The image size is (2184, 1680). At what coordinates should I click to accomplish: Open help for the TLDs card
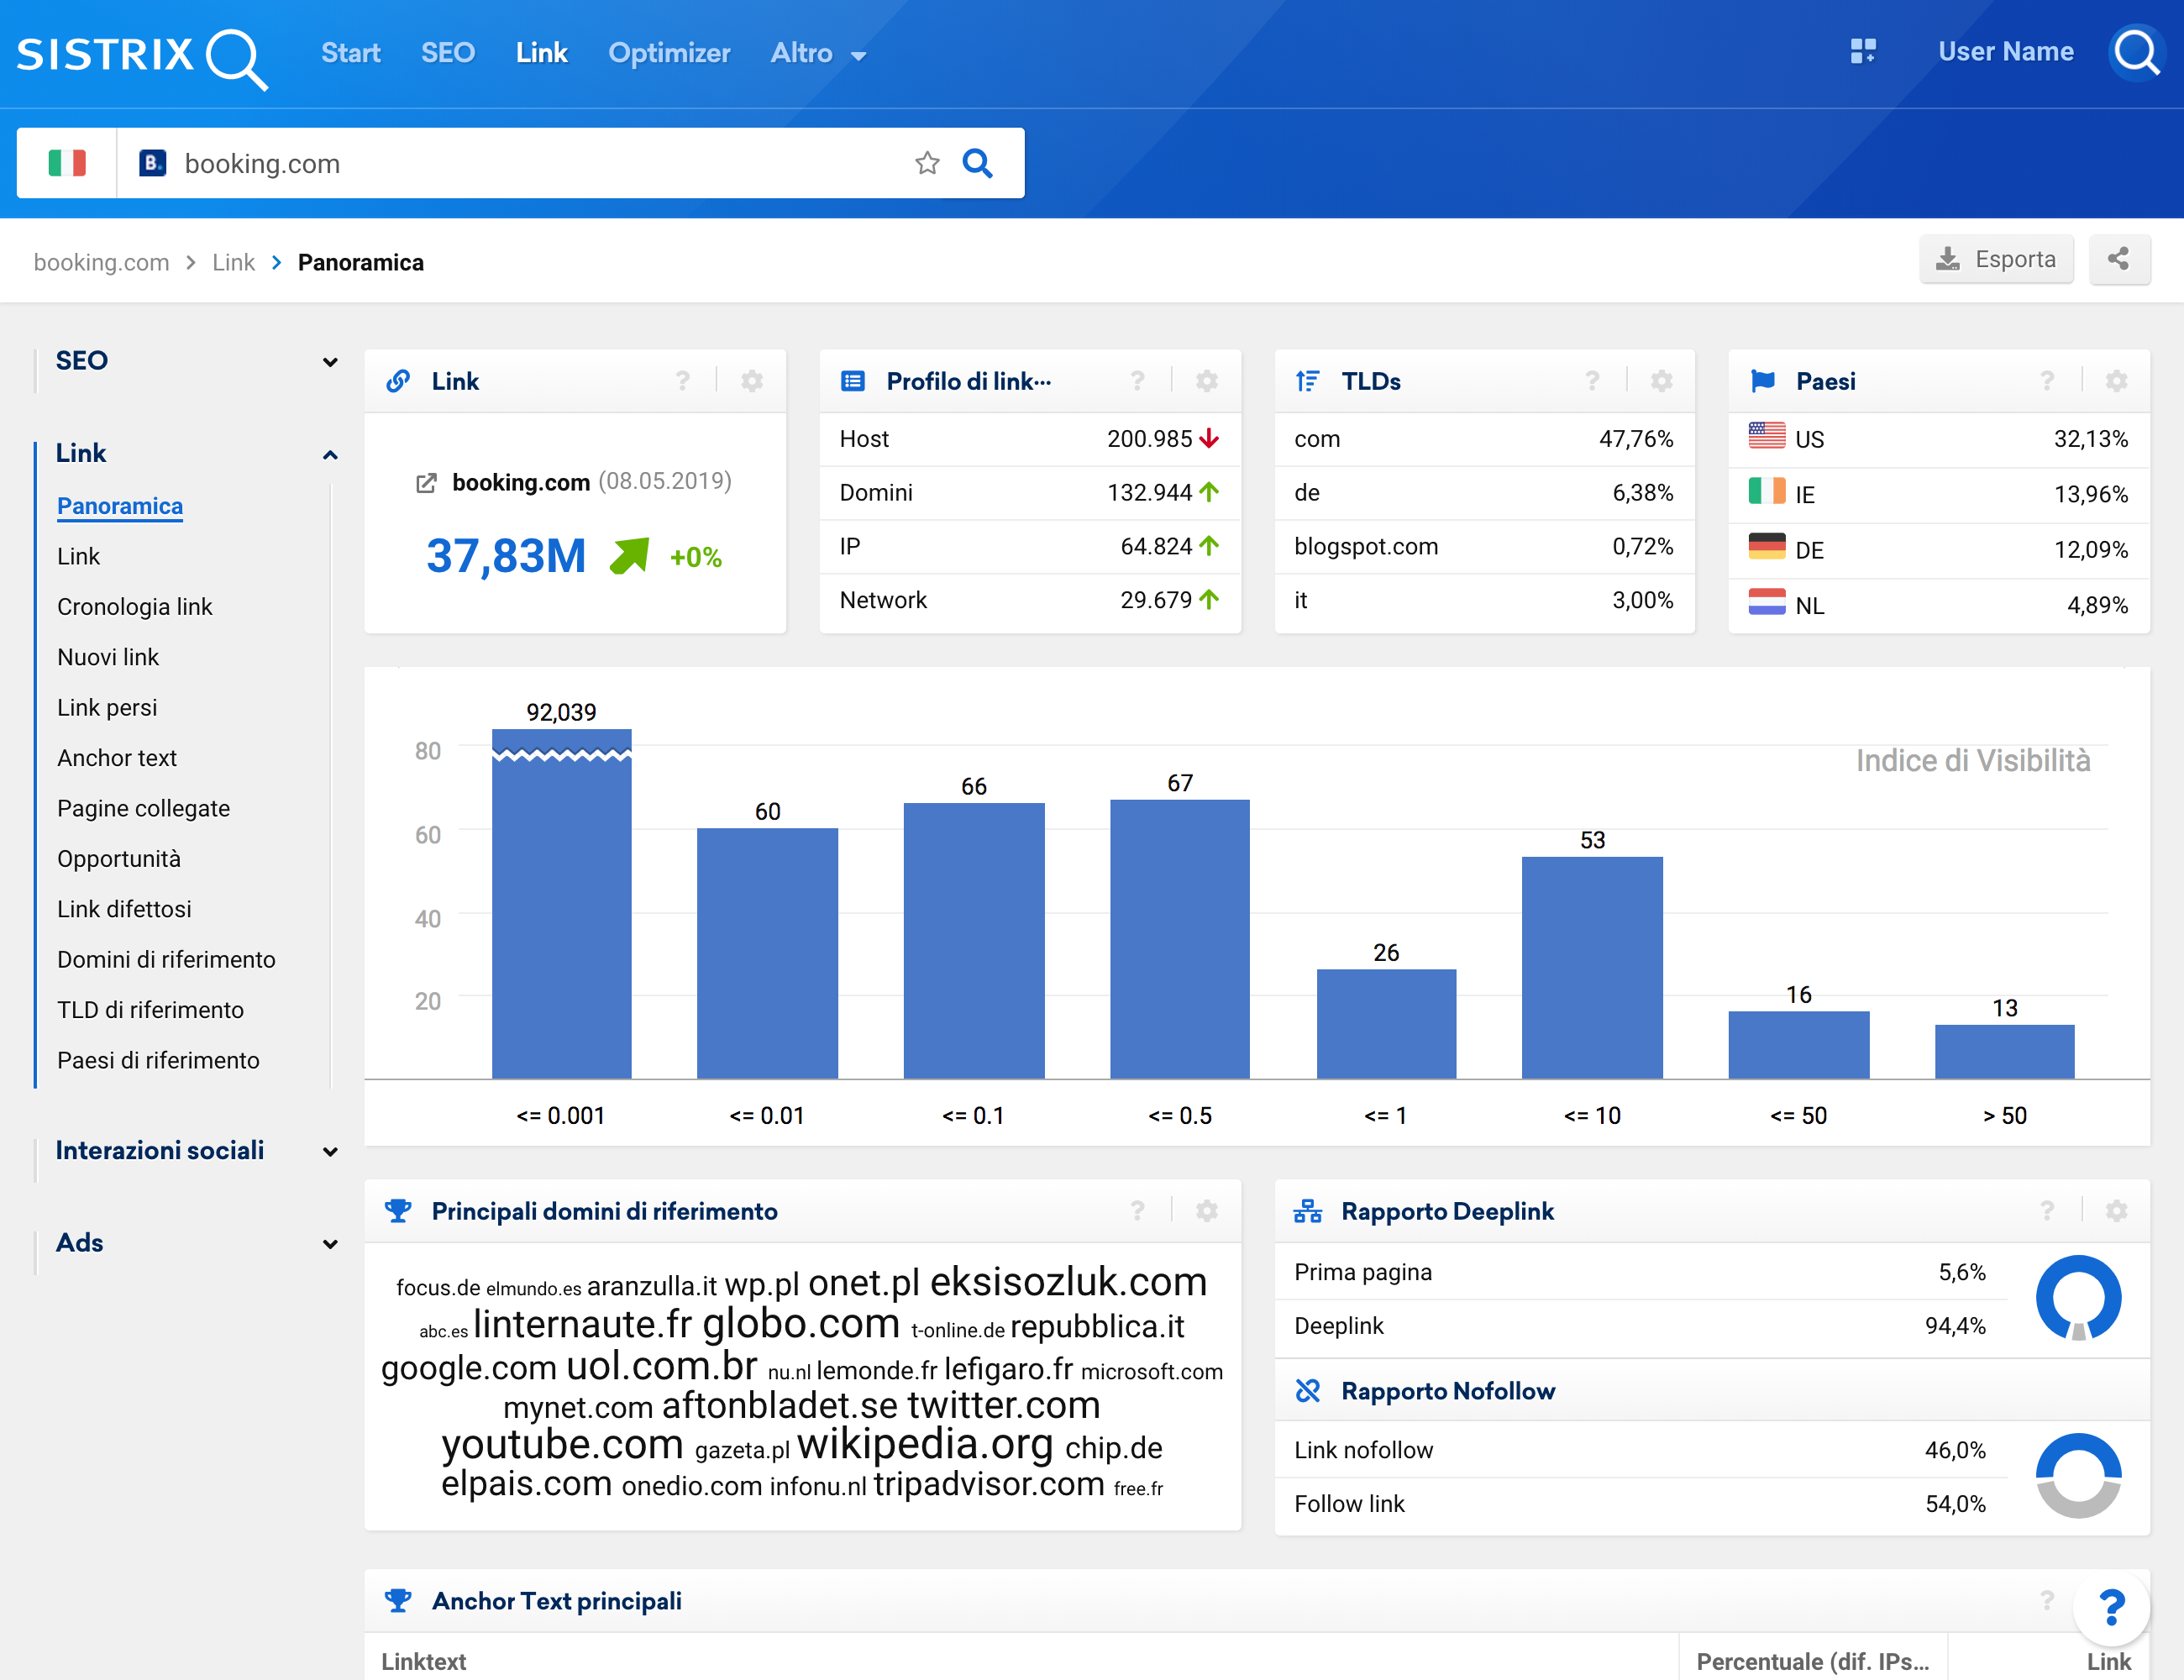[x=1593, y=381]
